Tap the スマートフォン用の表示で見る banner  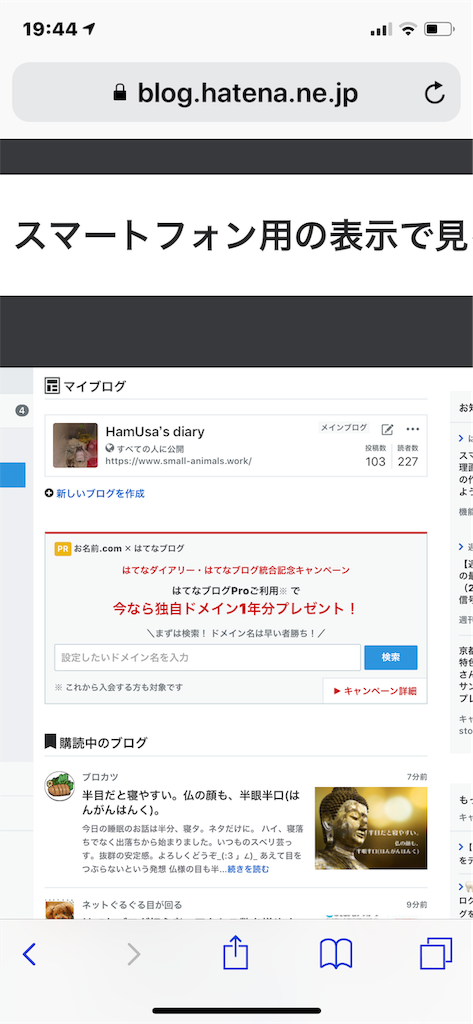(x=236, y=235)
